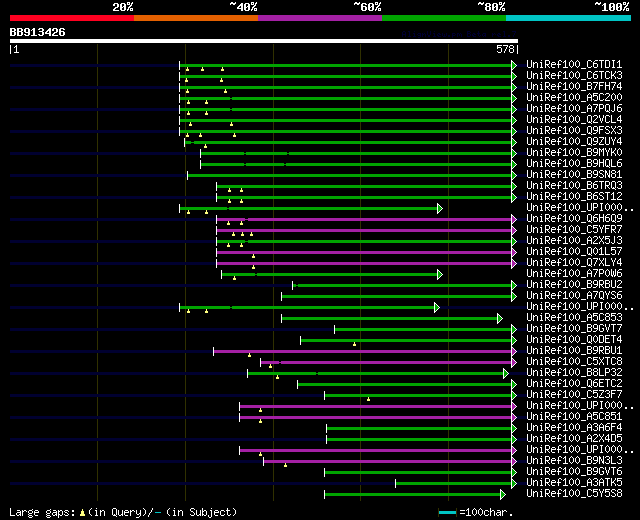Click the UniRef100_B9RBU1 hit name
Image resolution: width=640 pixels, height=520 pixels.
[x=574, y=351]
